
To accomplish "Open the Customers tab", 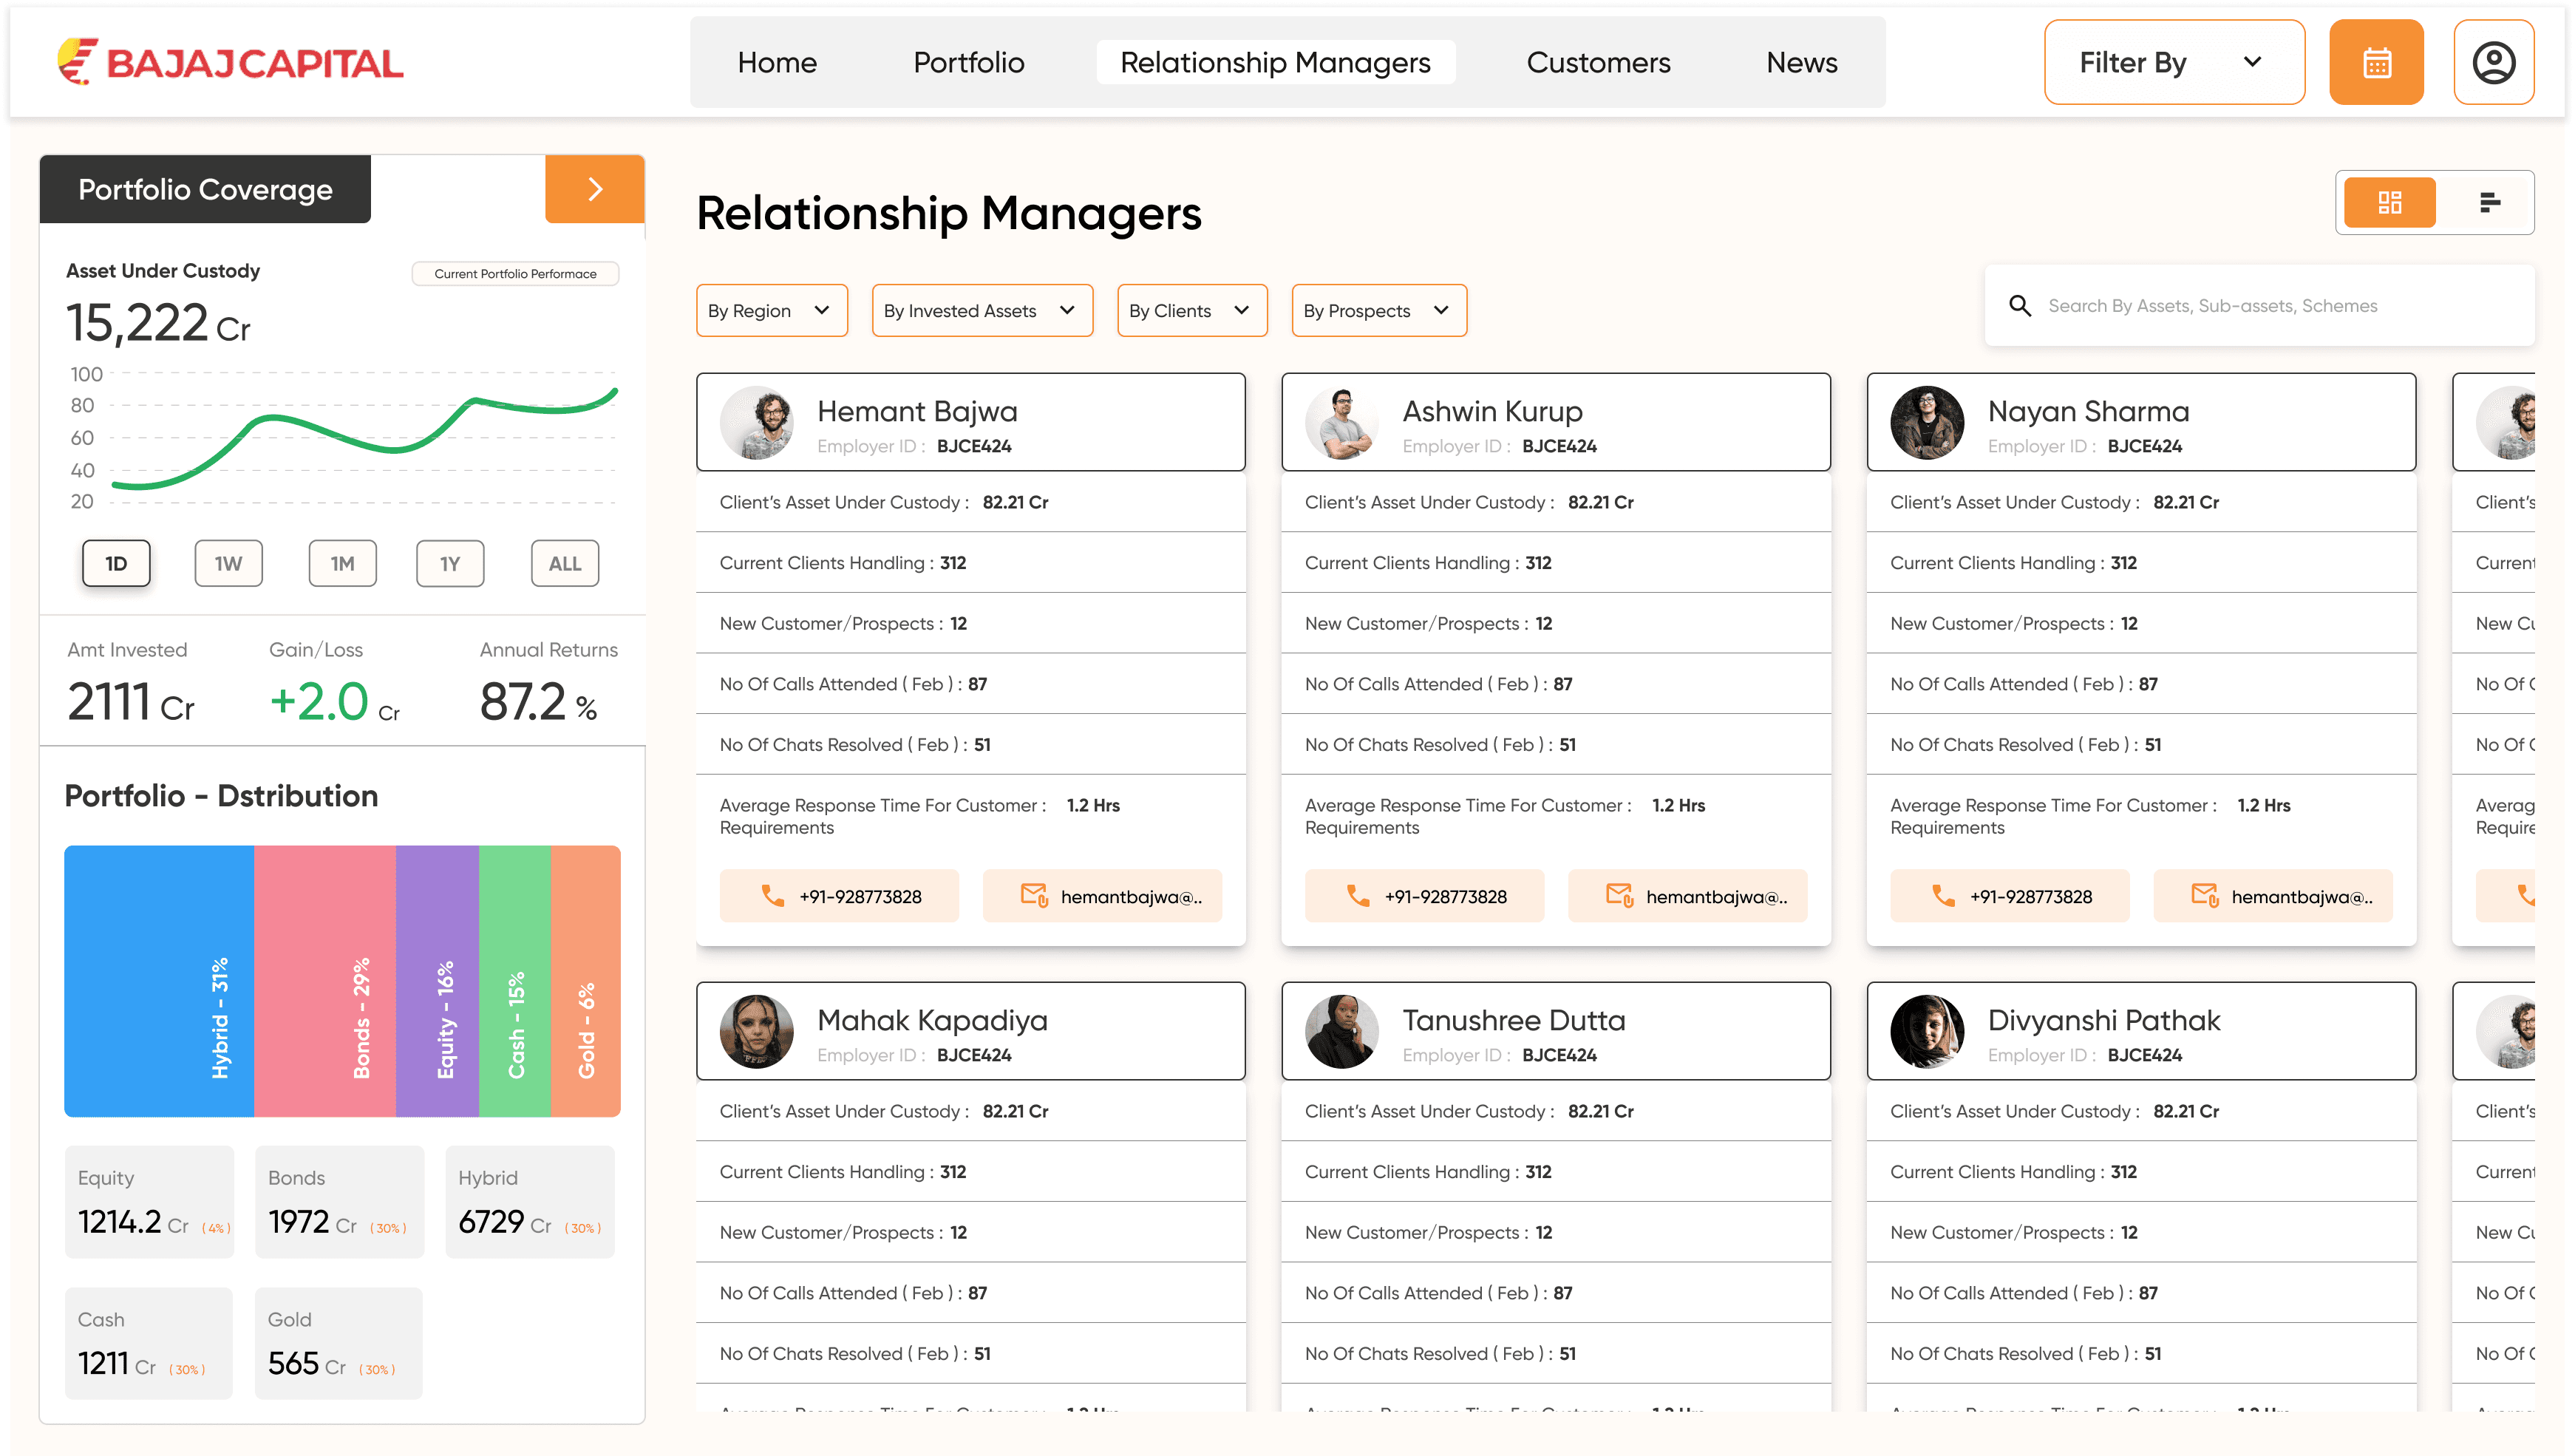I will [x=1597, y=62].
